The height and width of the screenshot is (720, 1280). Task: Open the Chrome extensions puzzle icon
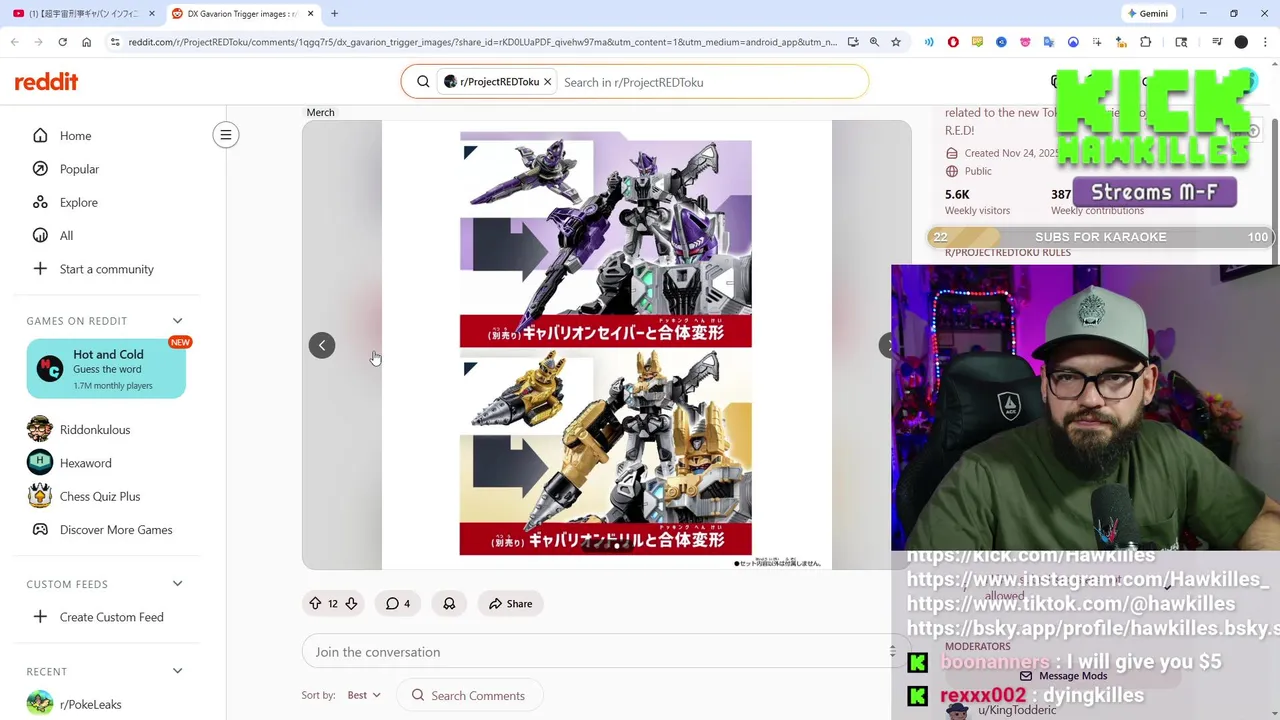click(x=1146, y=42)
